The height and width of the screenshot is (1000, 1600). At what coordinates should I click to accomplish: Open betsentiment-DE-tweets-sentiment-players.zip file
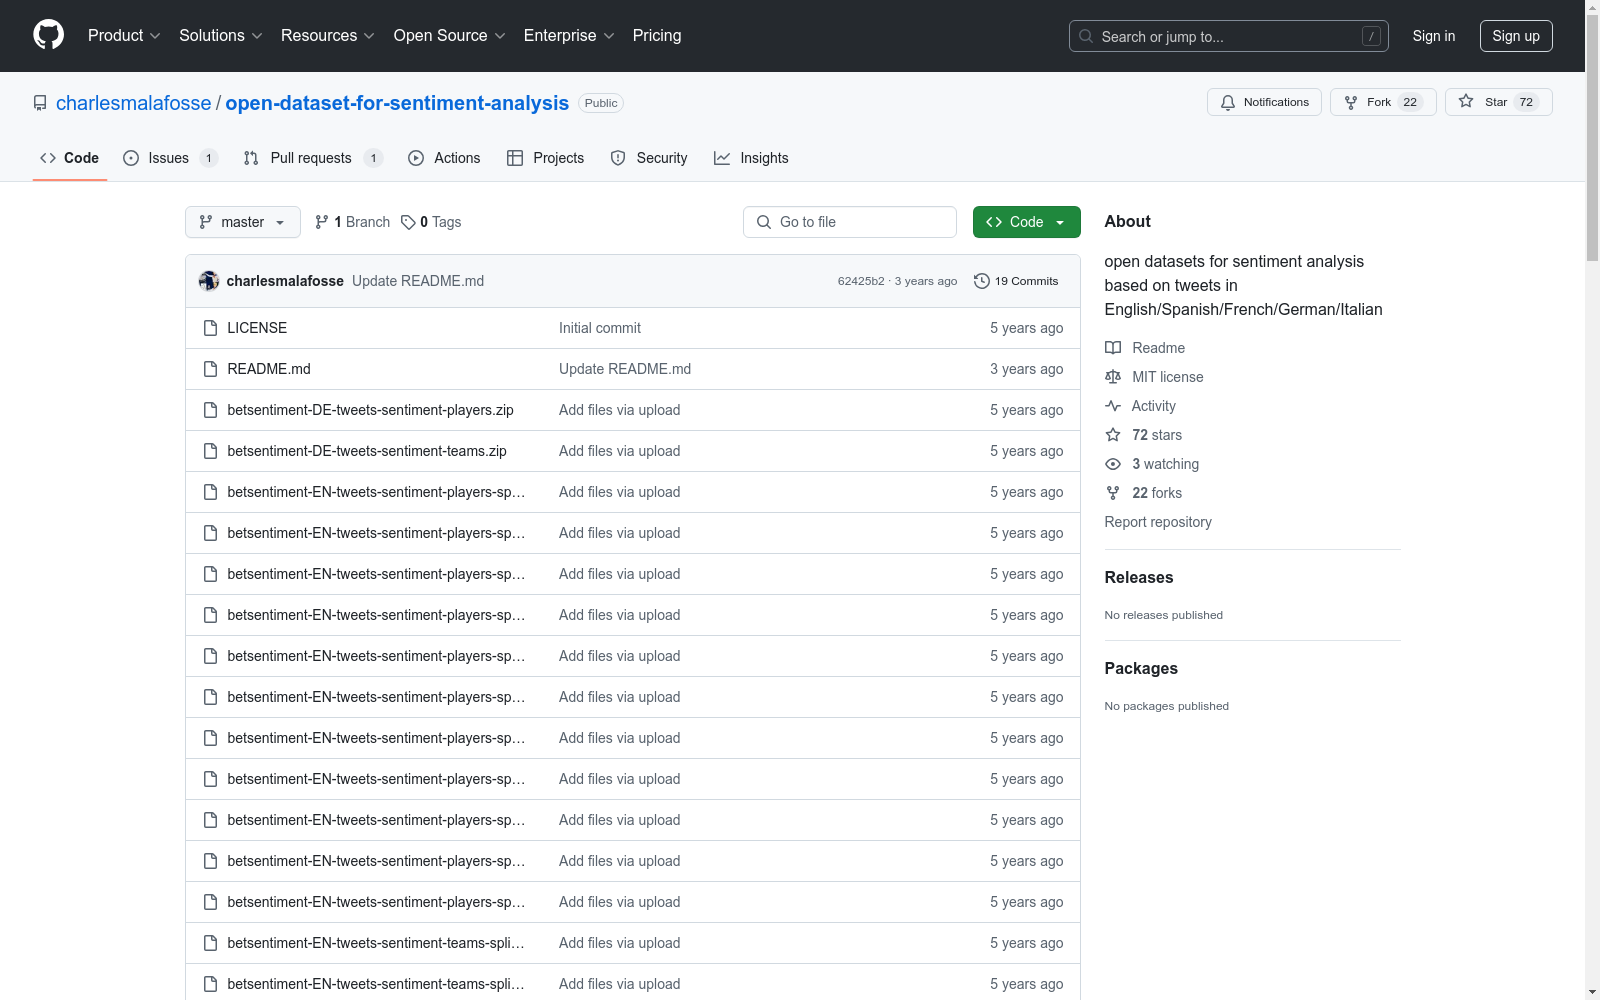(x=370, y=410)
